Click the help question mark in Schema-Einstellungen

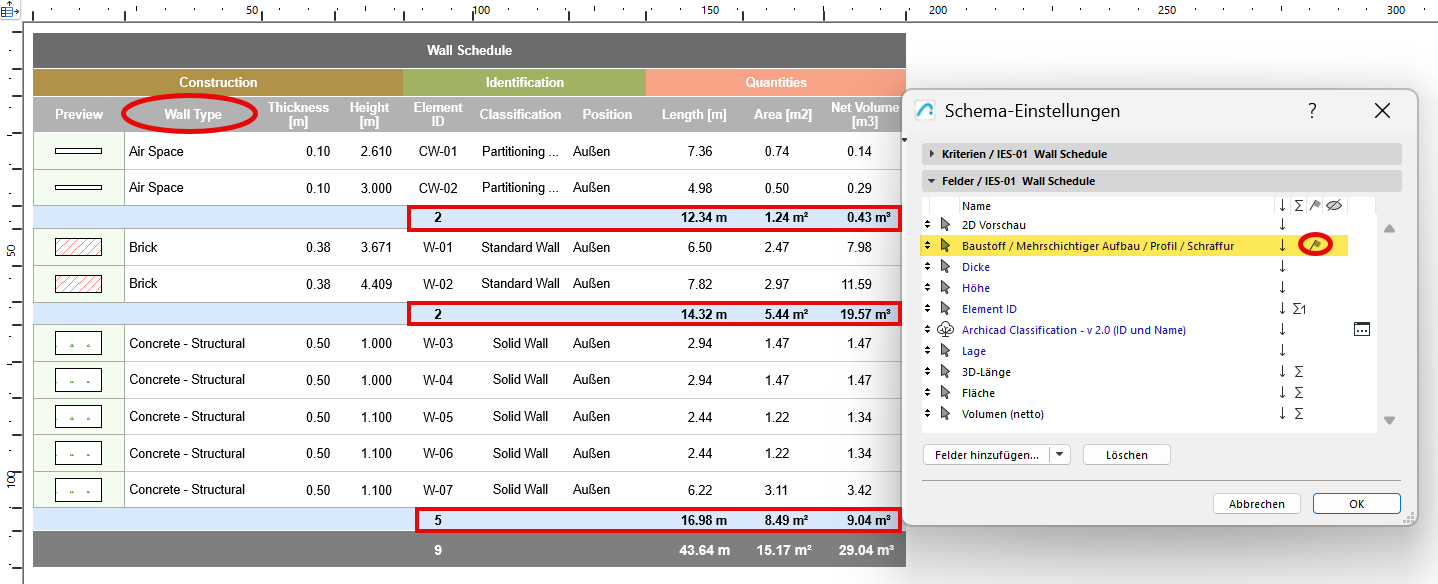1312,111
